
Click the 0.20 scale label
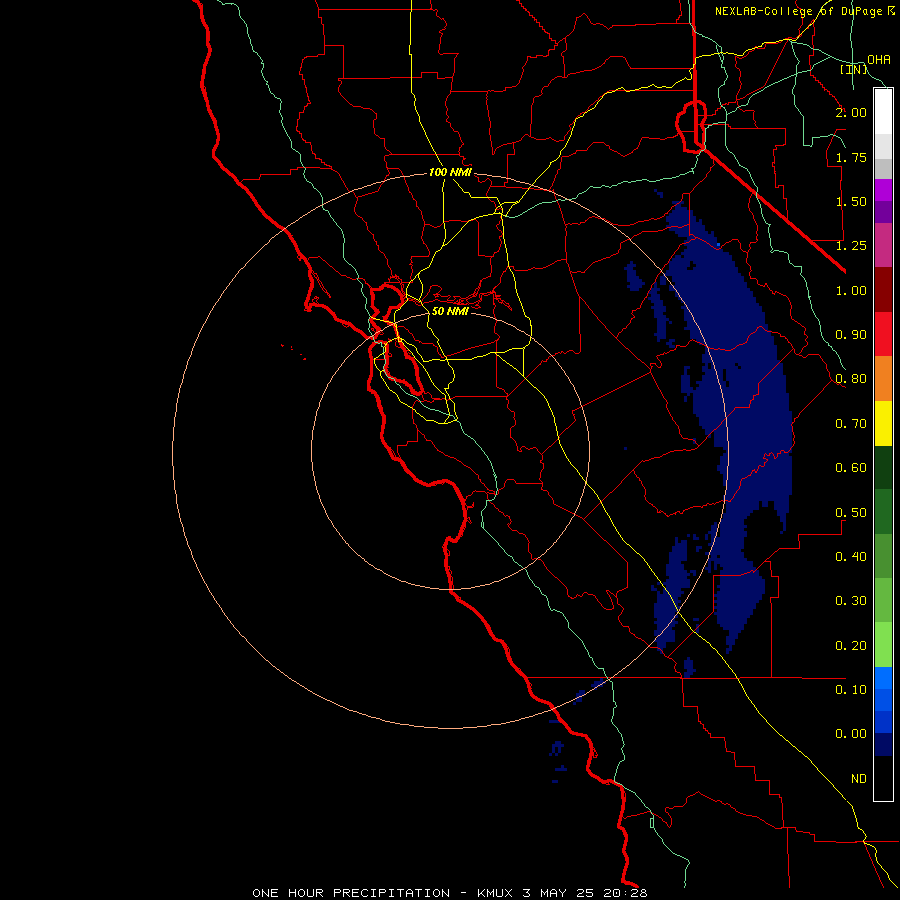point(851,645)
